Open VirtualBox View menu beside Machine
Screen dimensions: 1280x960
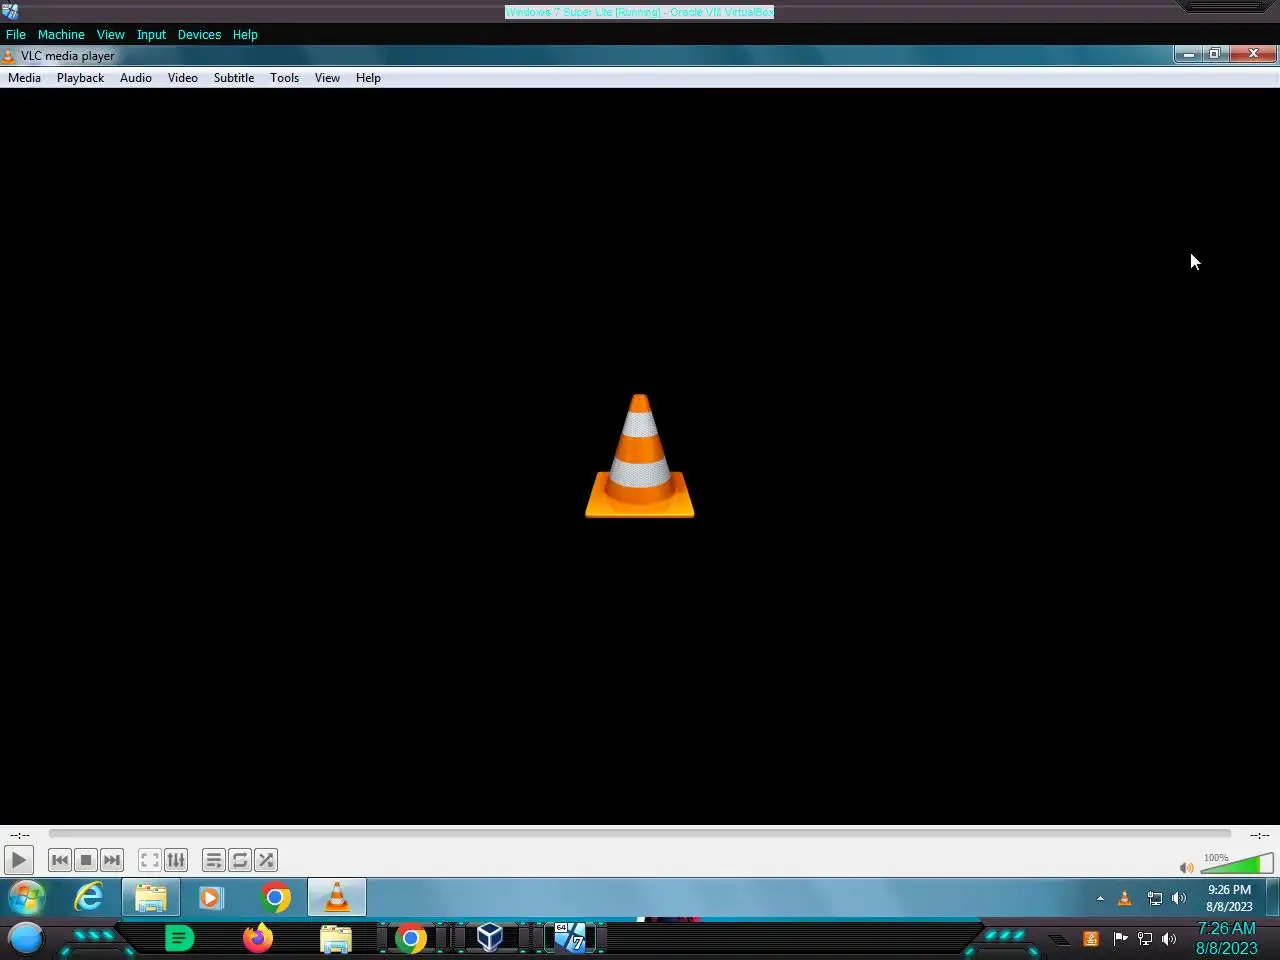pos(111,34)
